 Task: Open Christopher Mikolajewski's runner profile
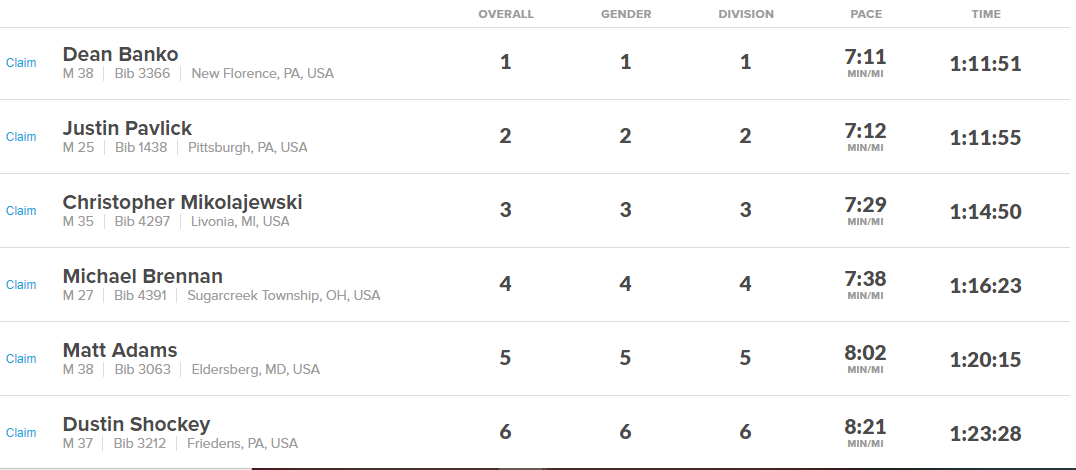[182, 202]
